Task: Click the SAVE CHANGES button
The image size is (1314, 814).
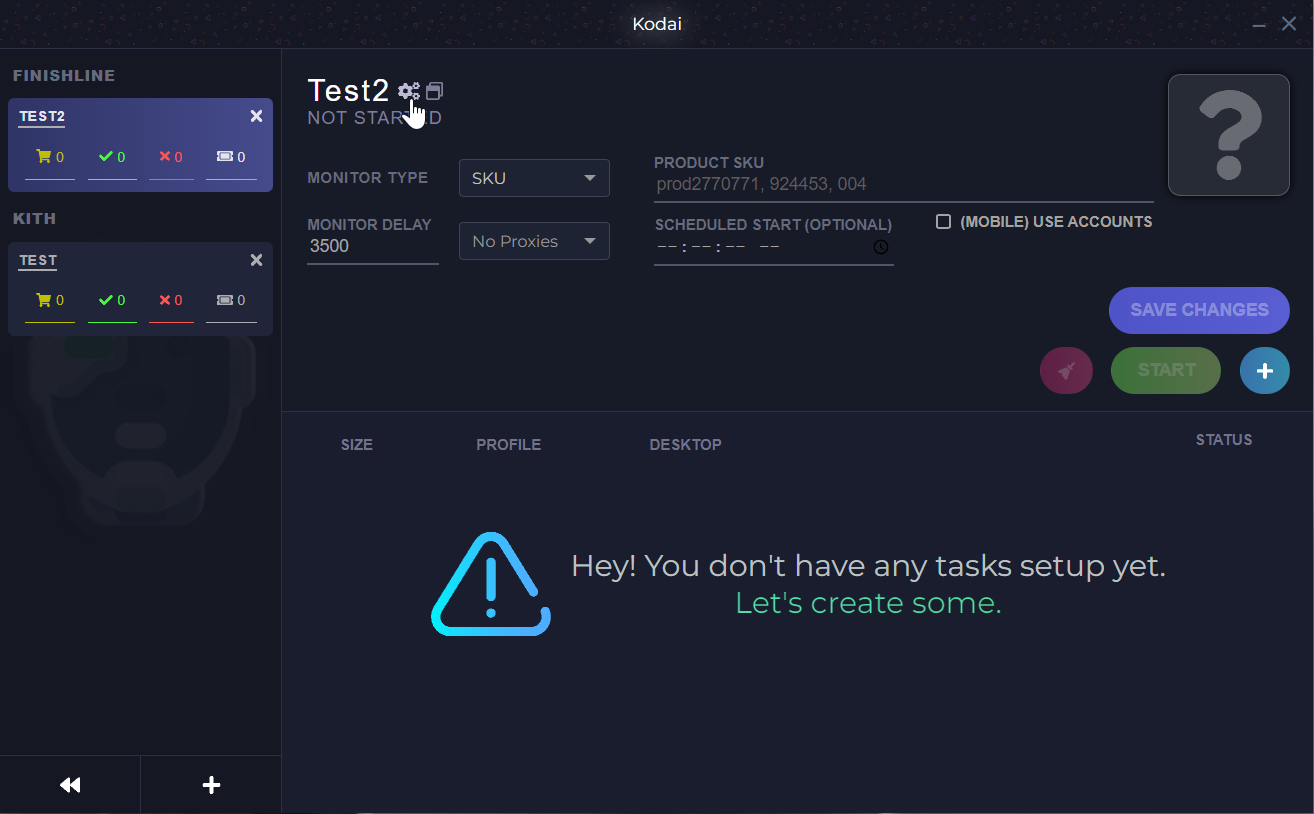Action: click(x=1198, y=310)
